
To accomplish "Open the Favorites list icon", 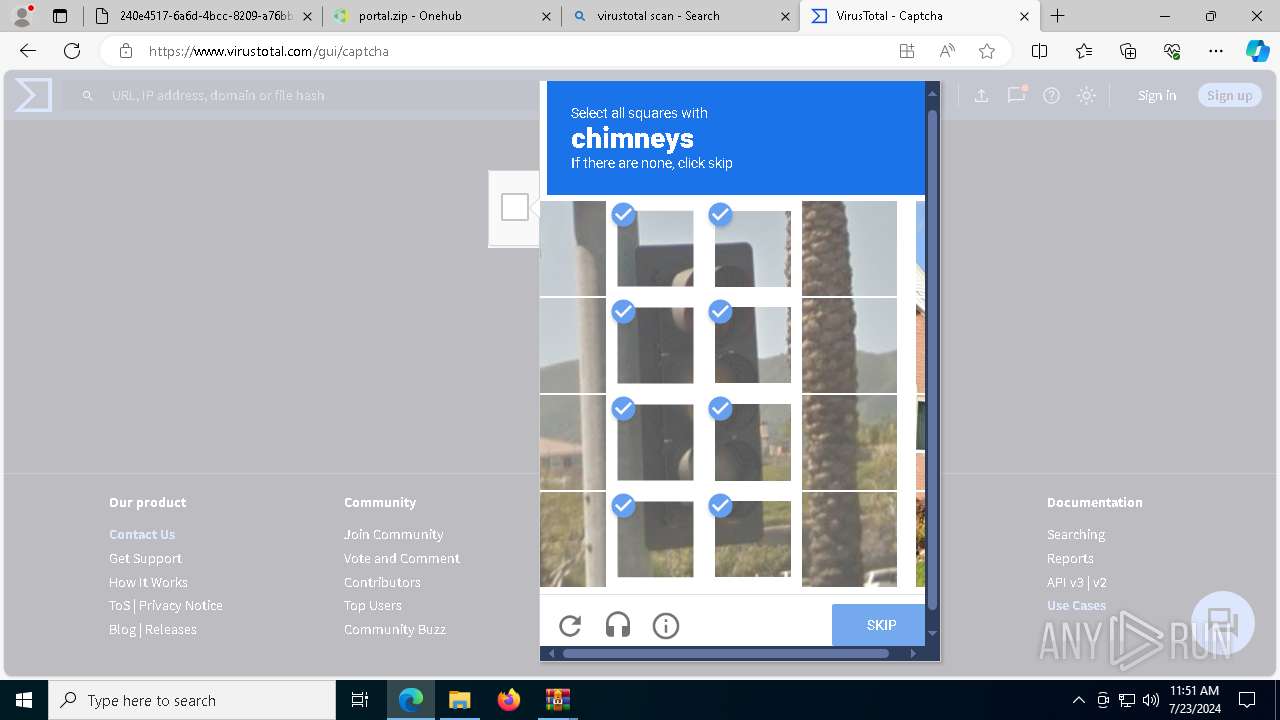I will (1084, 51).
